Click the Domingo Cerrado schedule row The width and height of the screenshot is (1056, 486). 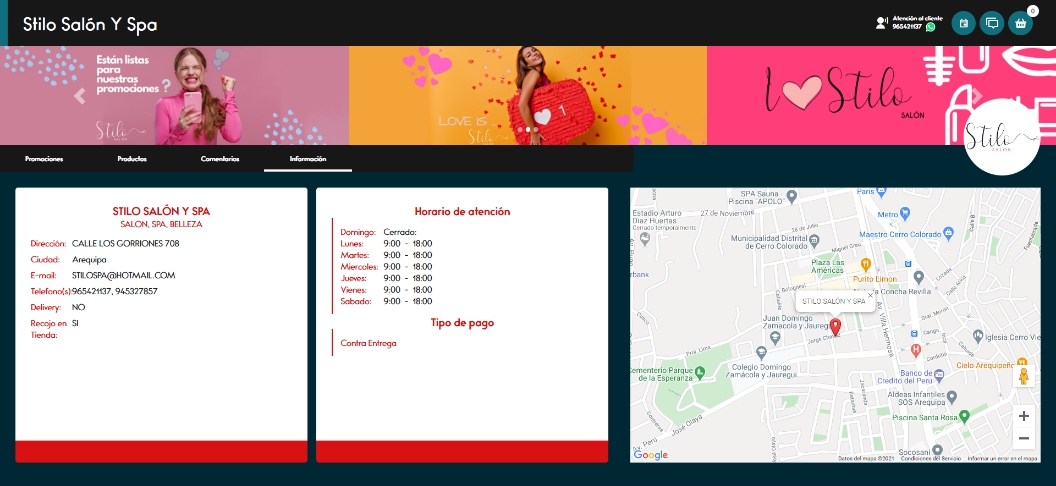pos(378,232)
